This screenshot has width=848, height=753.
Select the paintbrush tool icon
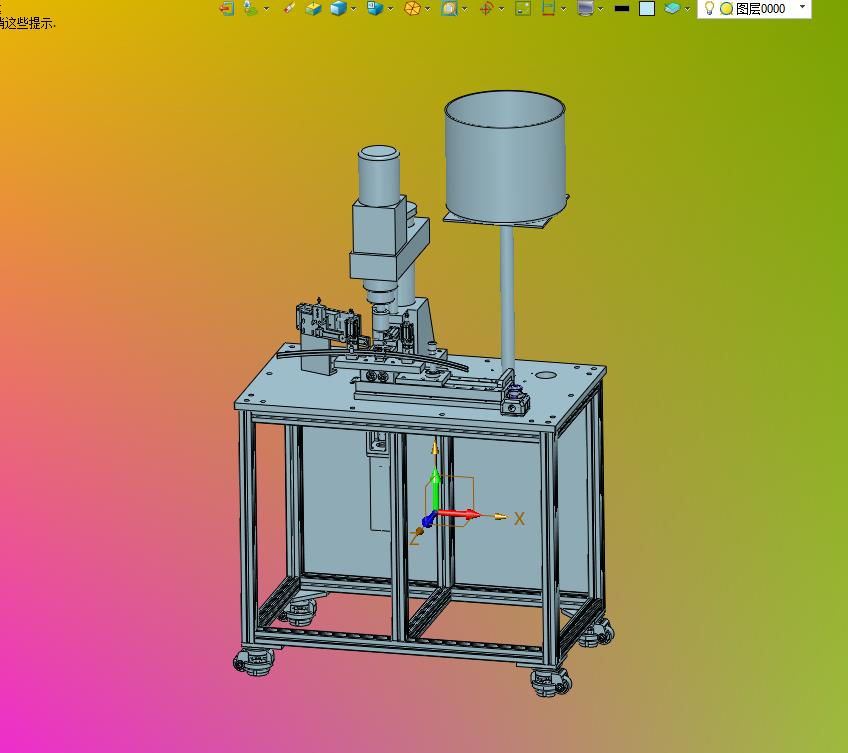pos(289,8)
